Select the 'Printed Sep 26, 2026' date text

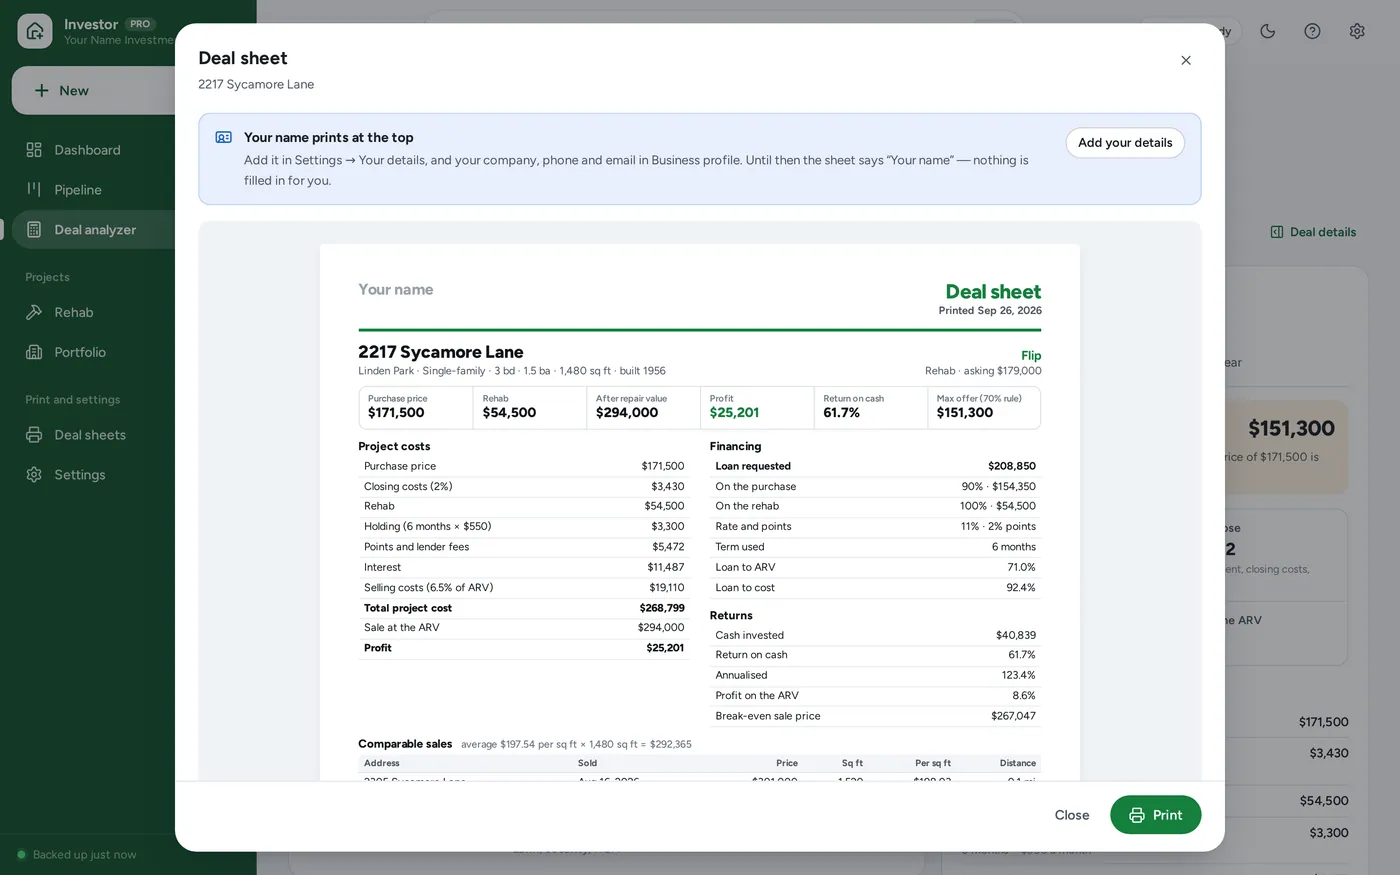[x=990, y=311]
